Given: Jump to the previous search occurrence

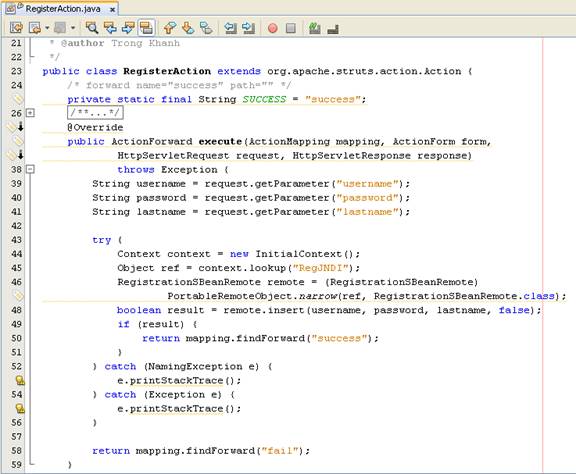Looking at the screenshot, I should (110, 28).
